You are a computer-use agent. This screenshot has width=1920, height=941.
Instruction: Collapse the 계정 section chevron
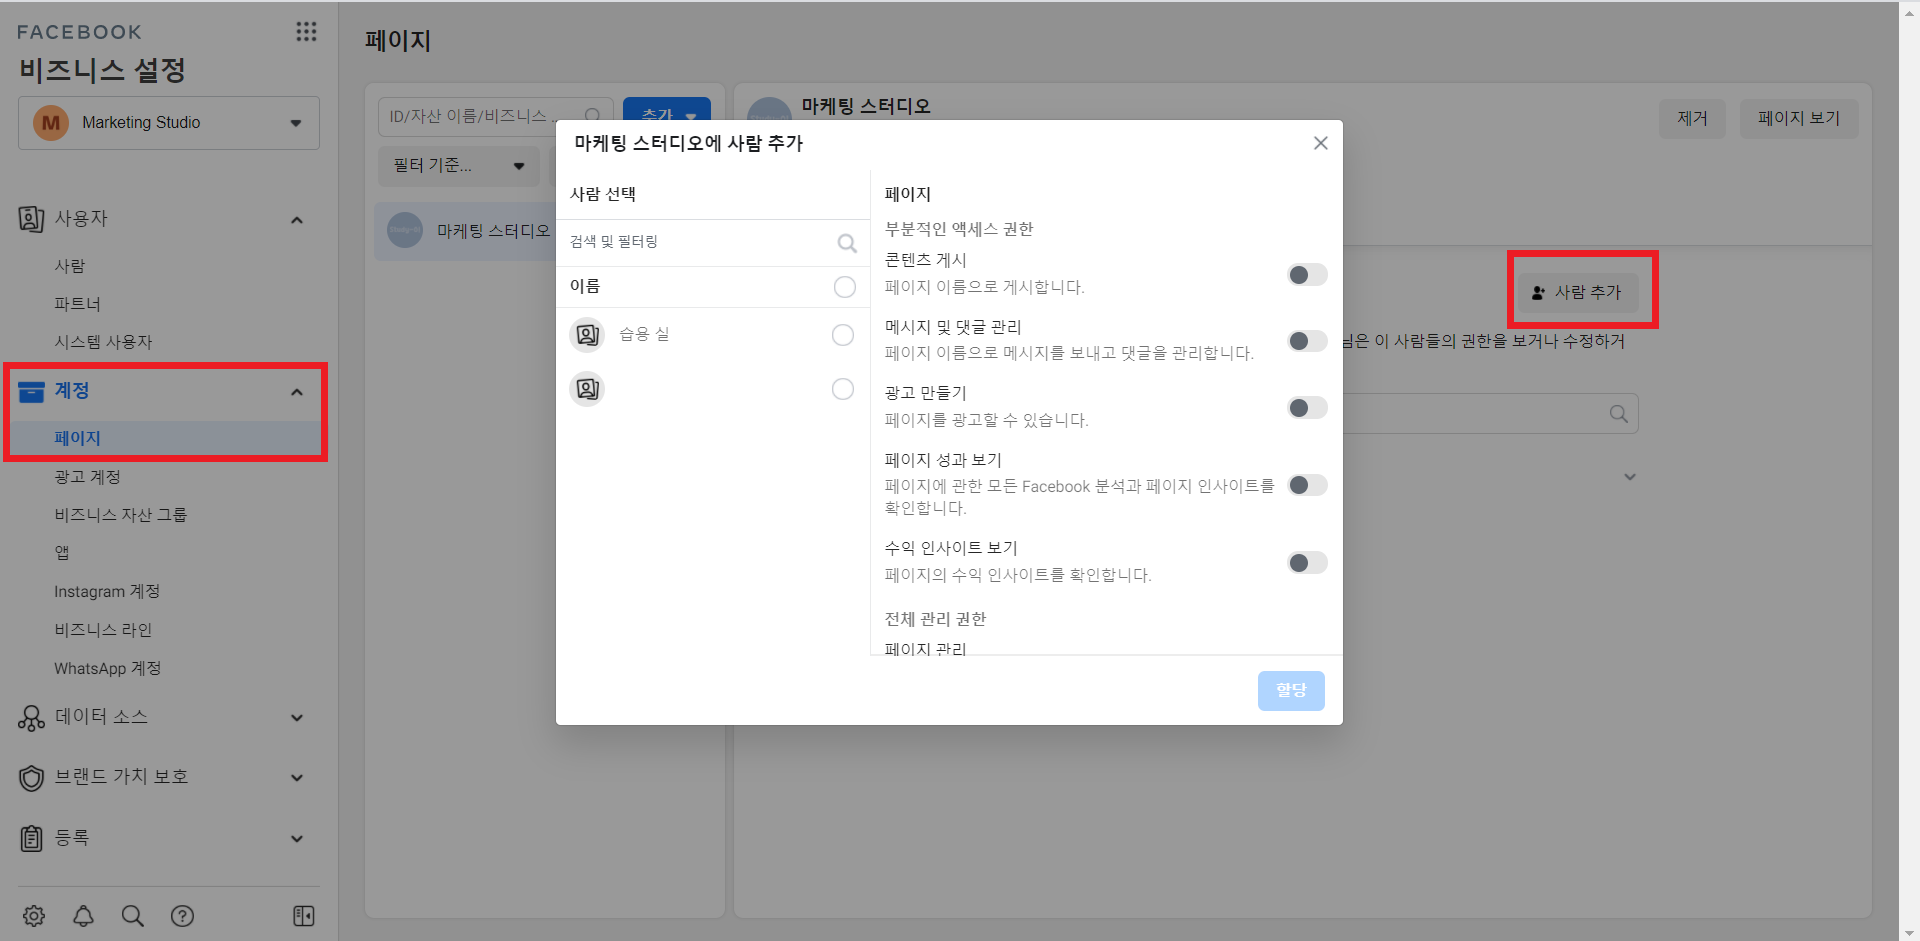(x=297, y=392)
